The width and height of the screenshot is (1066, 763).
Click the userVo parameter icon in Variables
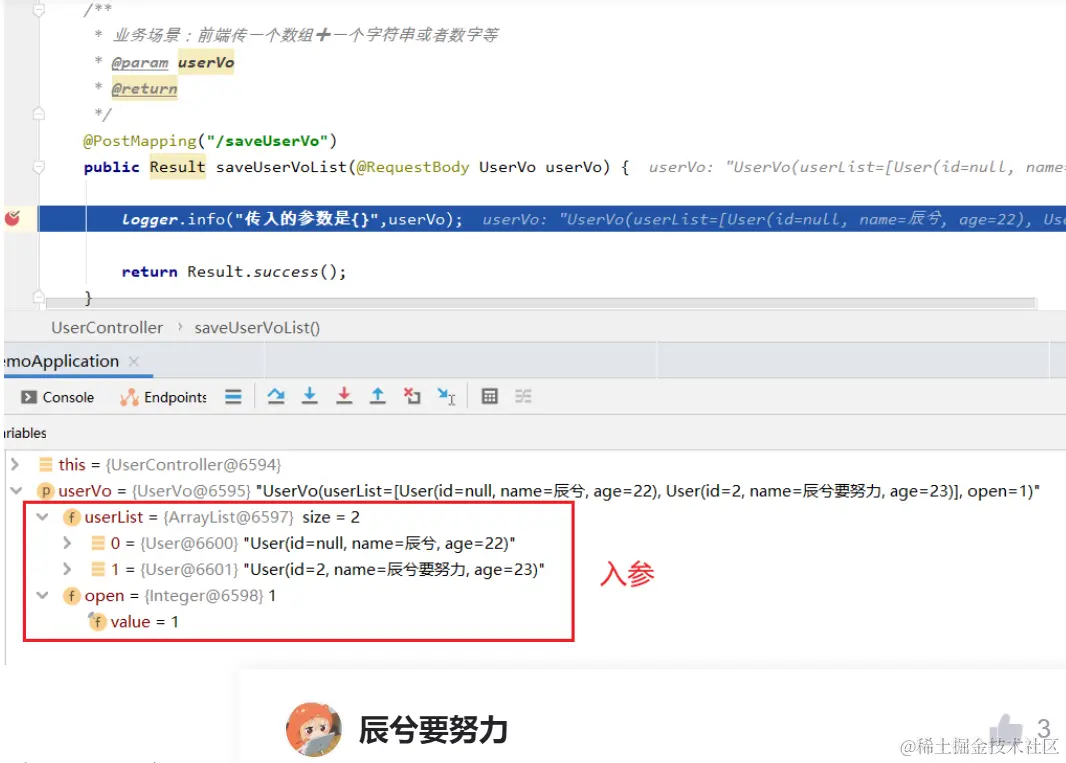pyautogui.click(x=46, y=490)
